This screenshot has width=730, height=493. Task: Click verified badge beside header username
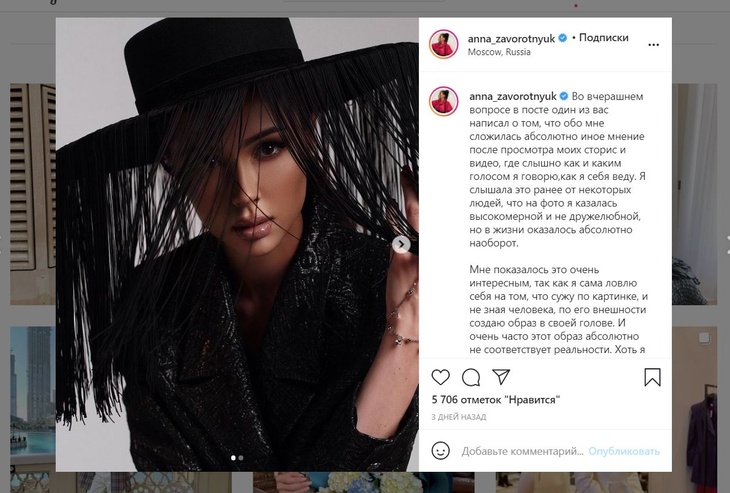tap(562, 38)
